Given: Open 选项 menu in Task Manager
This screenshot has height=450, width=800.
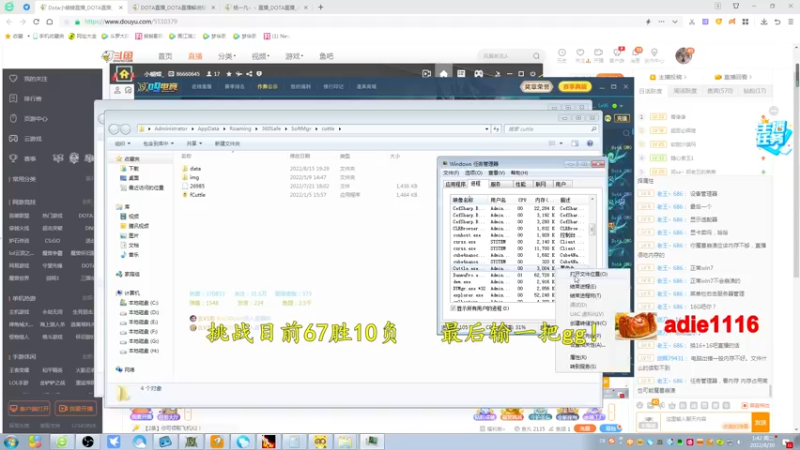Looking at the screenshot, I should [x=473, y=173].
